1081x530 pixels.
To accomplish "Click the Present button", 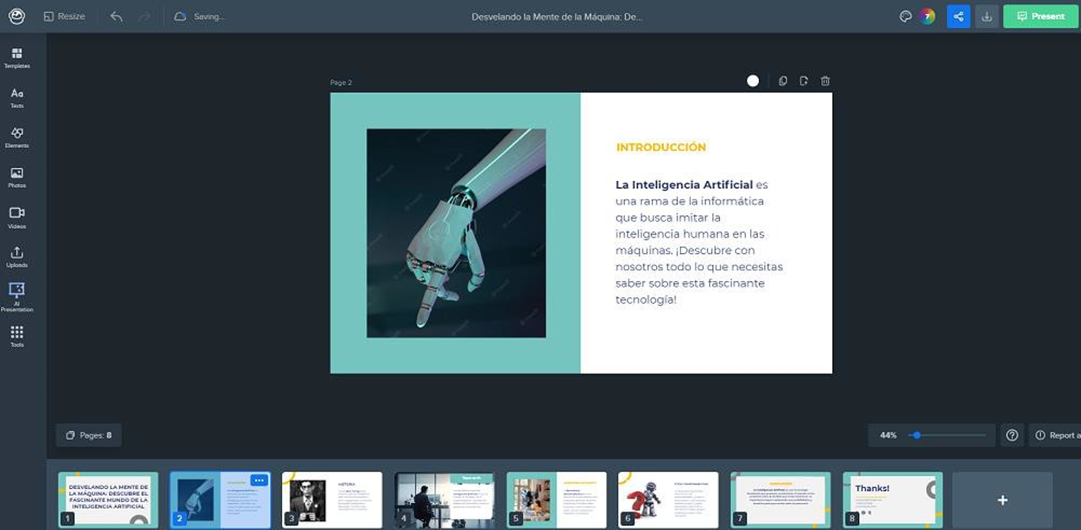I will [x=1040, y=17].
